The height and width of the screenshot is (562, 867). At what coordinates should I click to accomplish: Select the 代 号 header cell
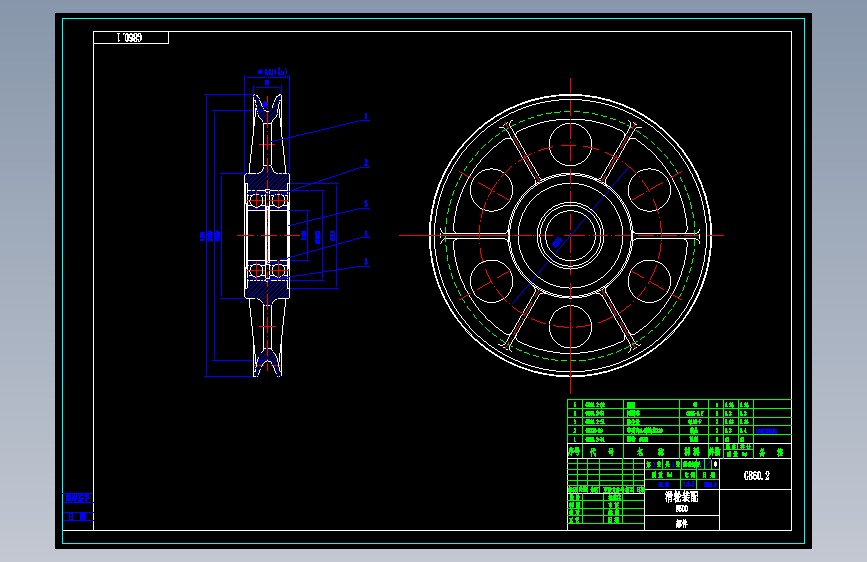tap(602, 452)
